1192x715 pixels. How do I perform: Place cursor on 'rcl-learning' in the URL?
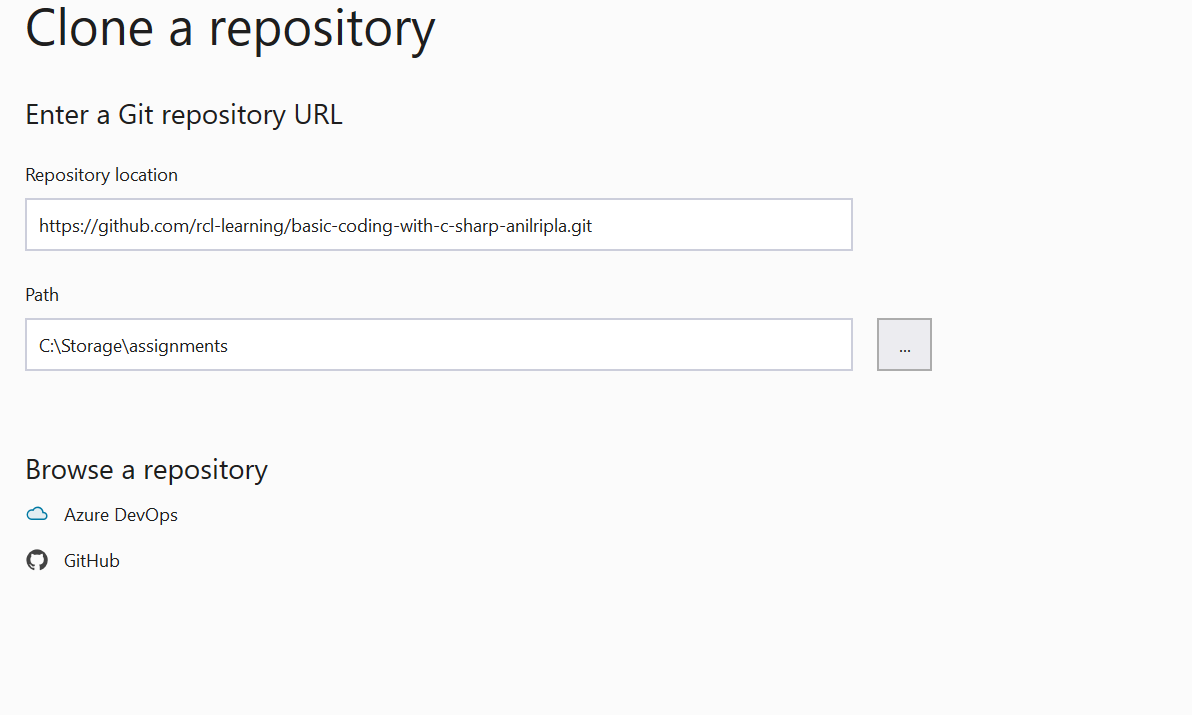pos(240,226)
